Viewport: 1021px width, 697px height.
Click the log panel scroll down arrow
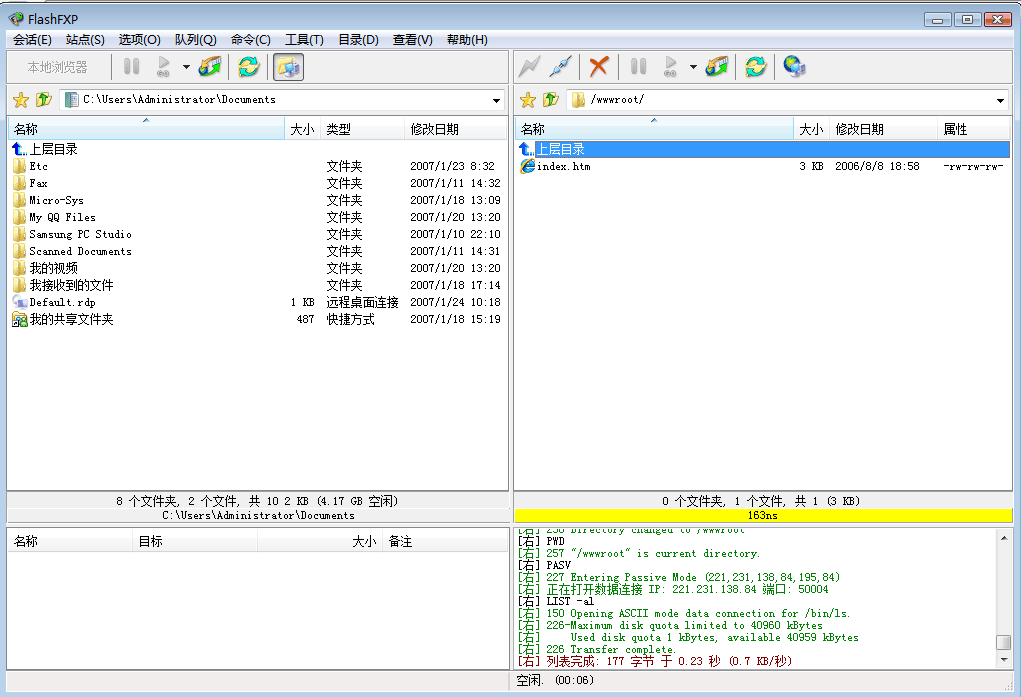[1003, 659]
